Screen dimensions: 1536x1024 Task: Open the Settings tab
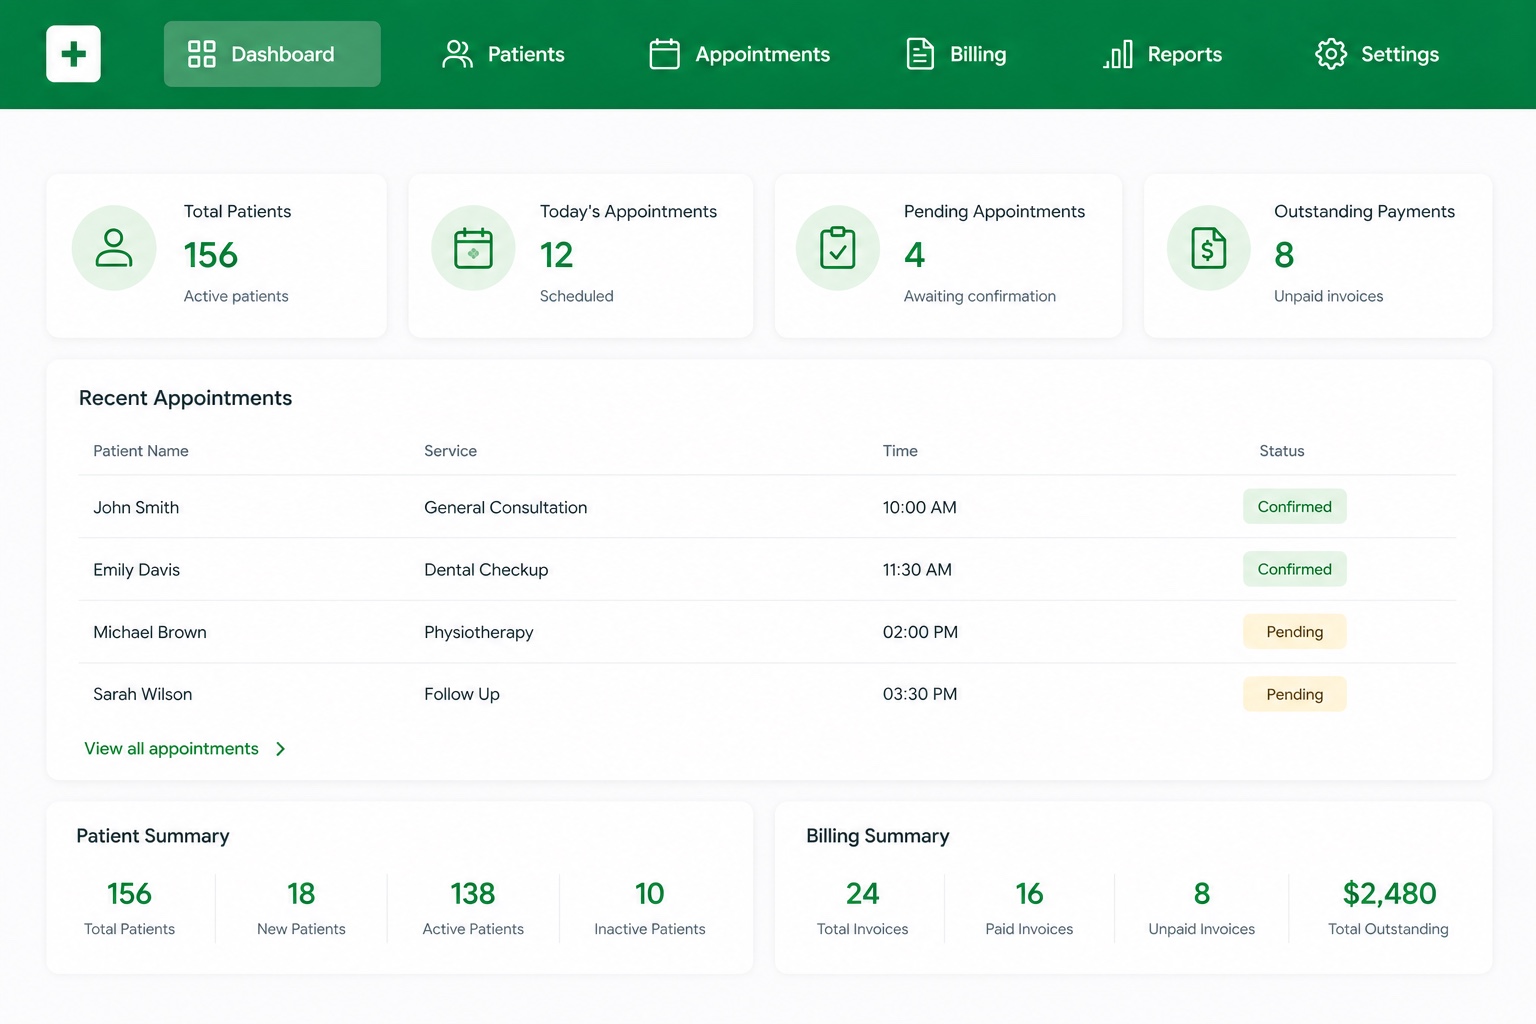1377,54
